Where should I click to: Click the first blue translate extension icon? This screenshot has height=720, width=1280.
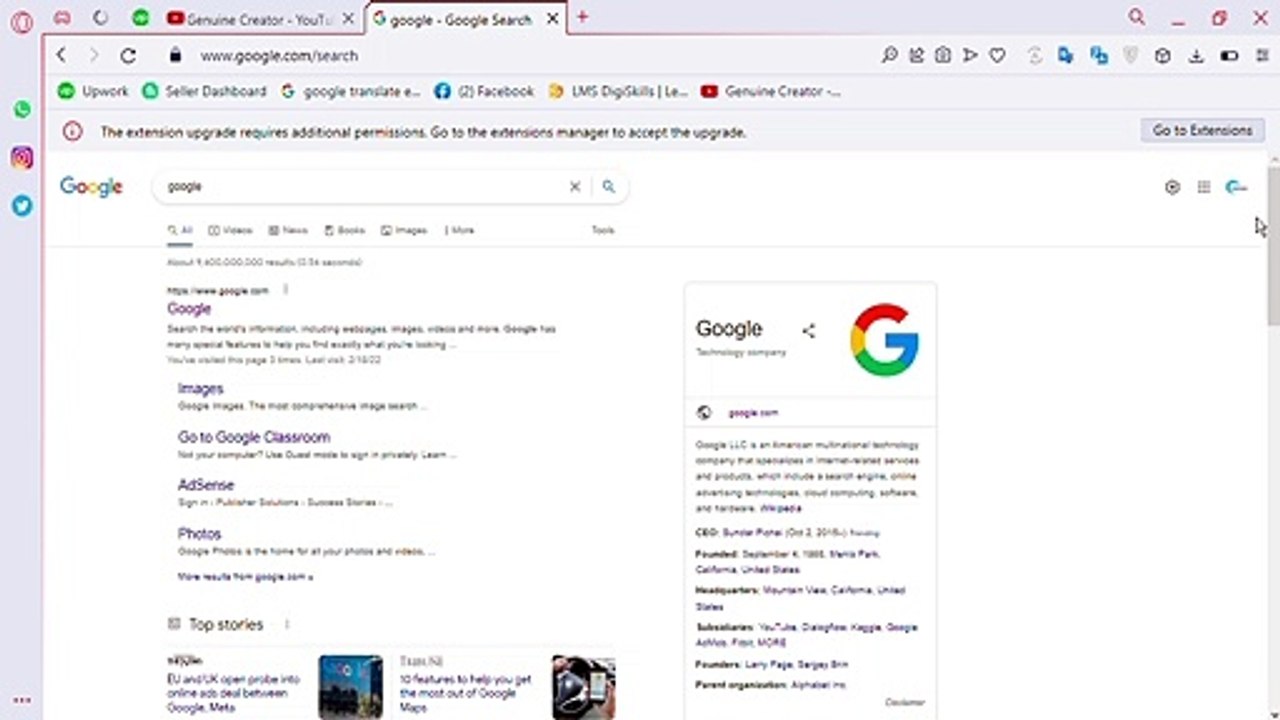(1066, 56)
